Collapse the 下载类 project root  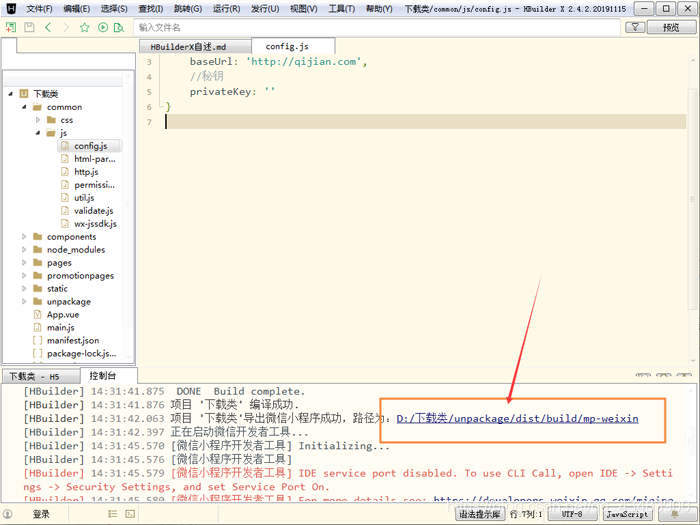coord(11,94)
